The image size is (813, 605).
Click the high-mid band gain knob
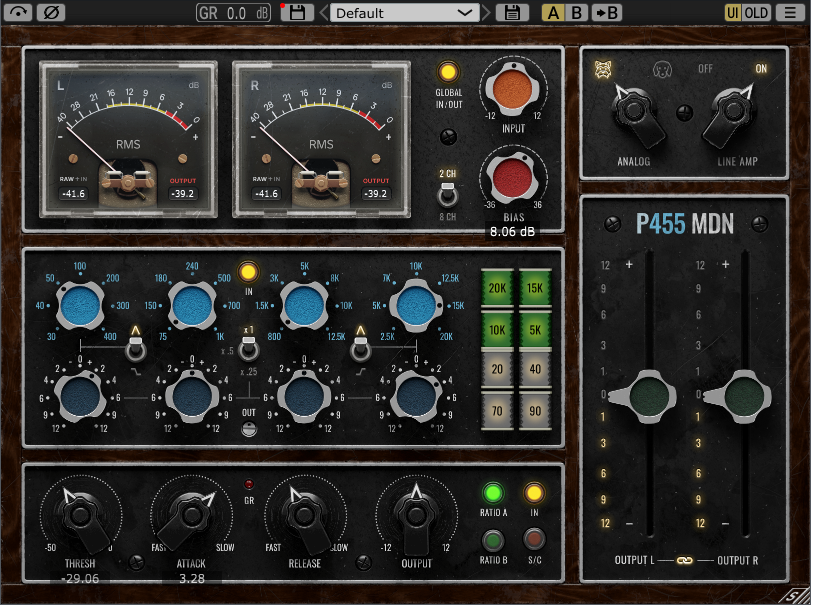click(304, 397)
